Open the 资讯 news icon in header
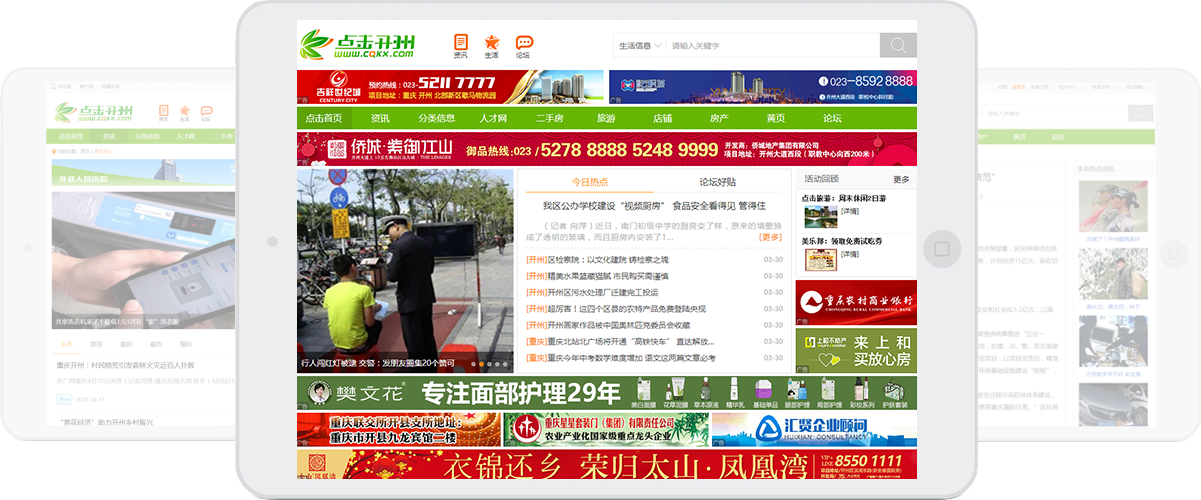Image resolution: width=1201 pixels, height=500 pixels. 461,46
